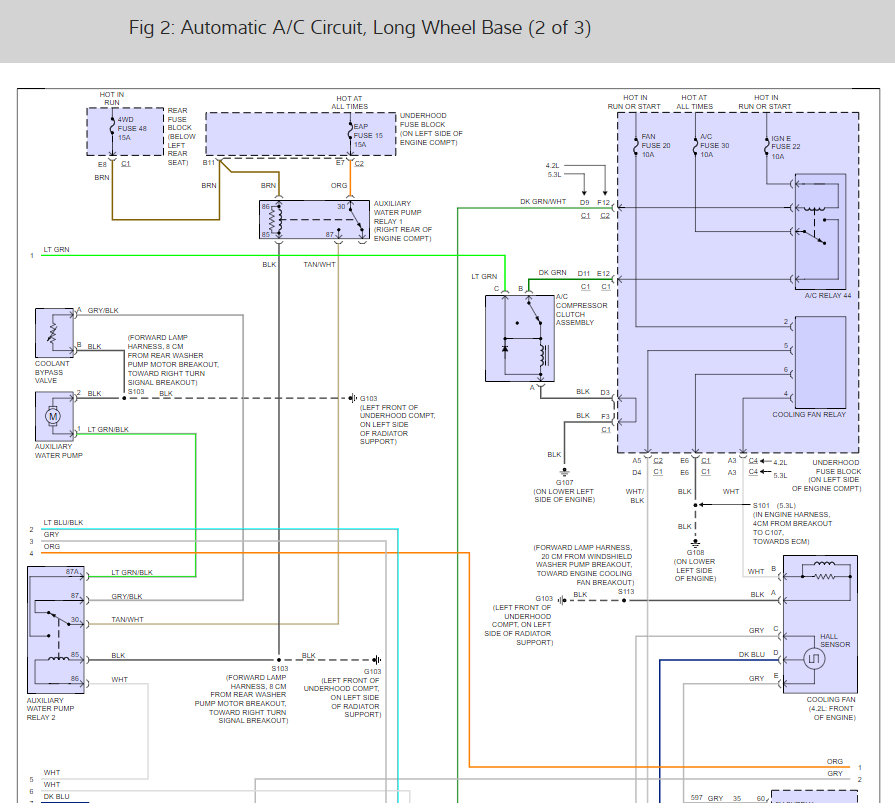This screenshot has height=811, width=895.
Task: Click the diode symbol inside compressor clutch assembly
Action: pos(505,347)
